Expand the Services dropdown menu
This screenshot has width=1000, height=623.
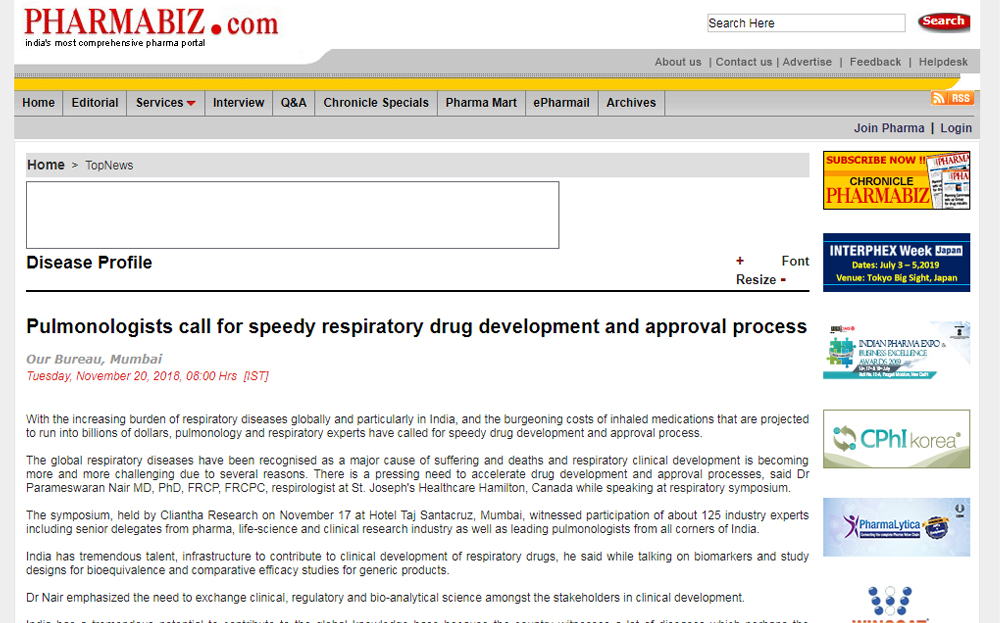pos(165,103)
